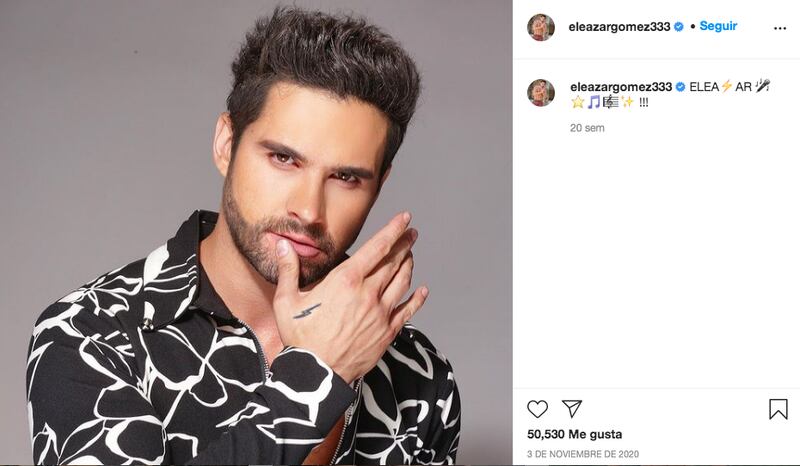Image resolution: width=800 pixels, height=466 pixels.
Task: Click the lightning bolt emoji in caption
Action: 727,86
